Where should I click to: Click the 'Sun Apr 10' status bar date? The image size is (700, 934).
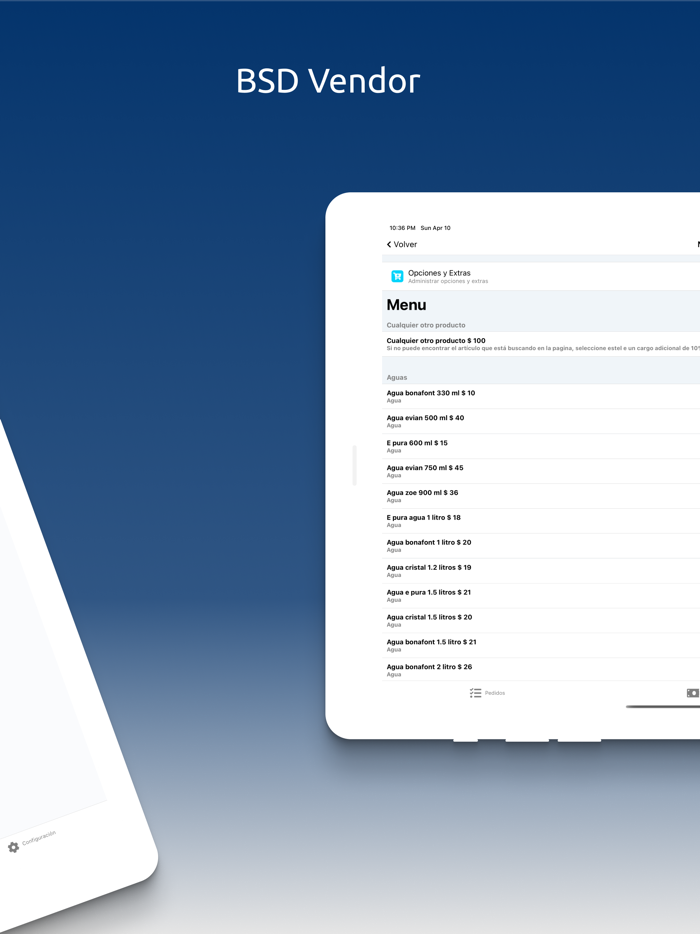point(435,228)
